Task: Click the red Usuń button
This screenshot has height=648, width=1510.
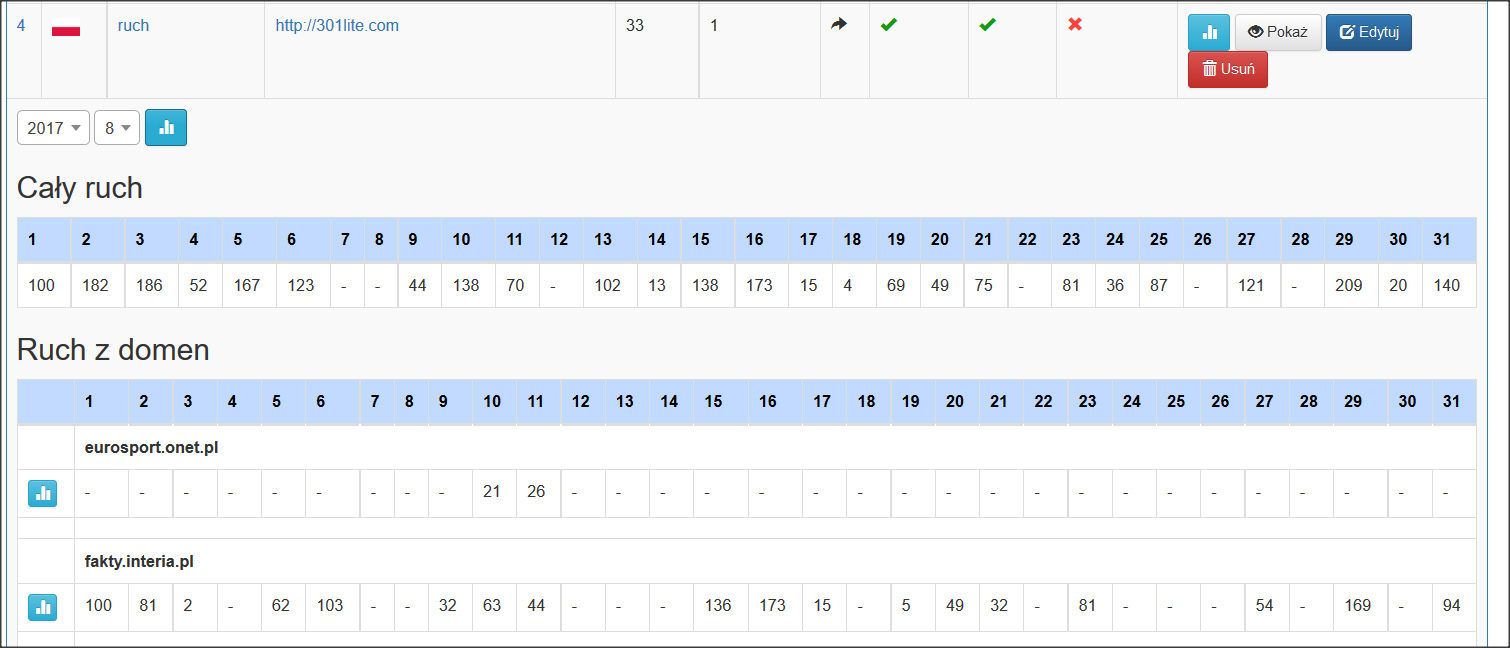Action: coord(1228,69)
